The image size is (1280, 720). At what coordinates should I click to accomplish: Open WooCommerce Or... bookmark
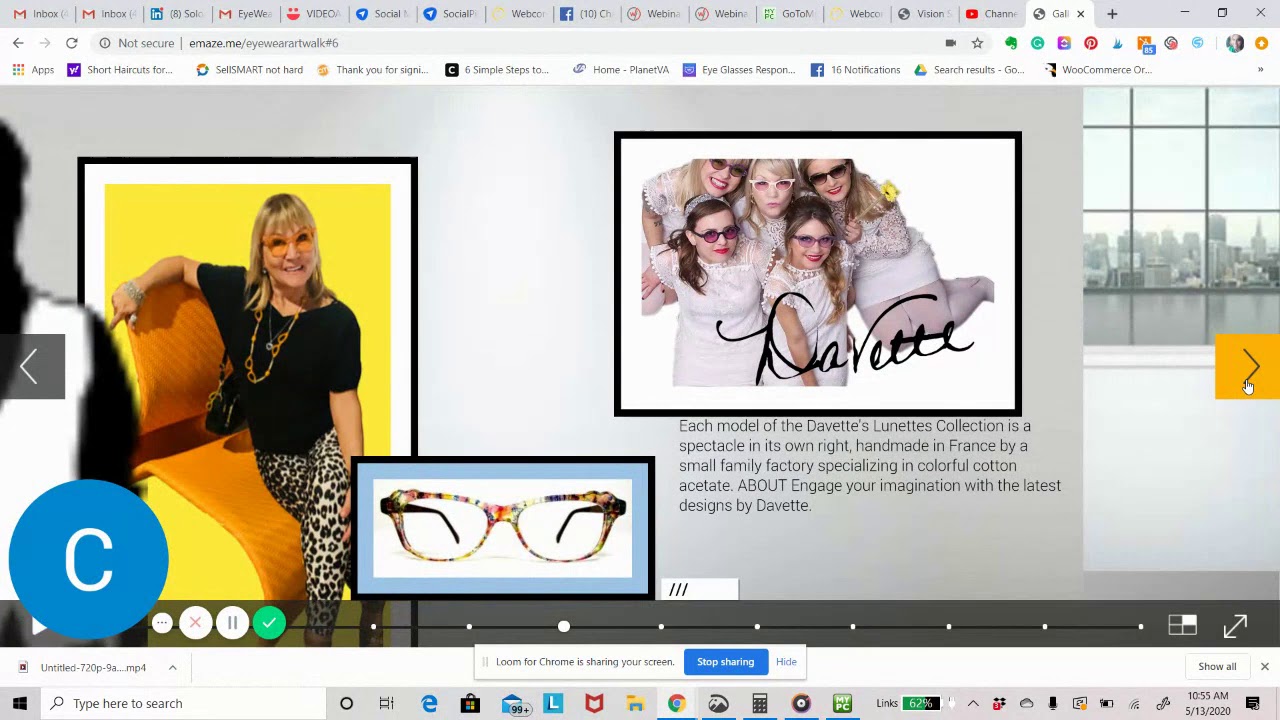pos(1098,70)
